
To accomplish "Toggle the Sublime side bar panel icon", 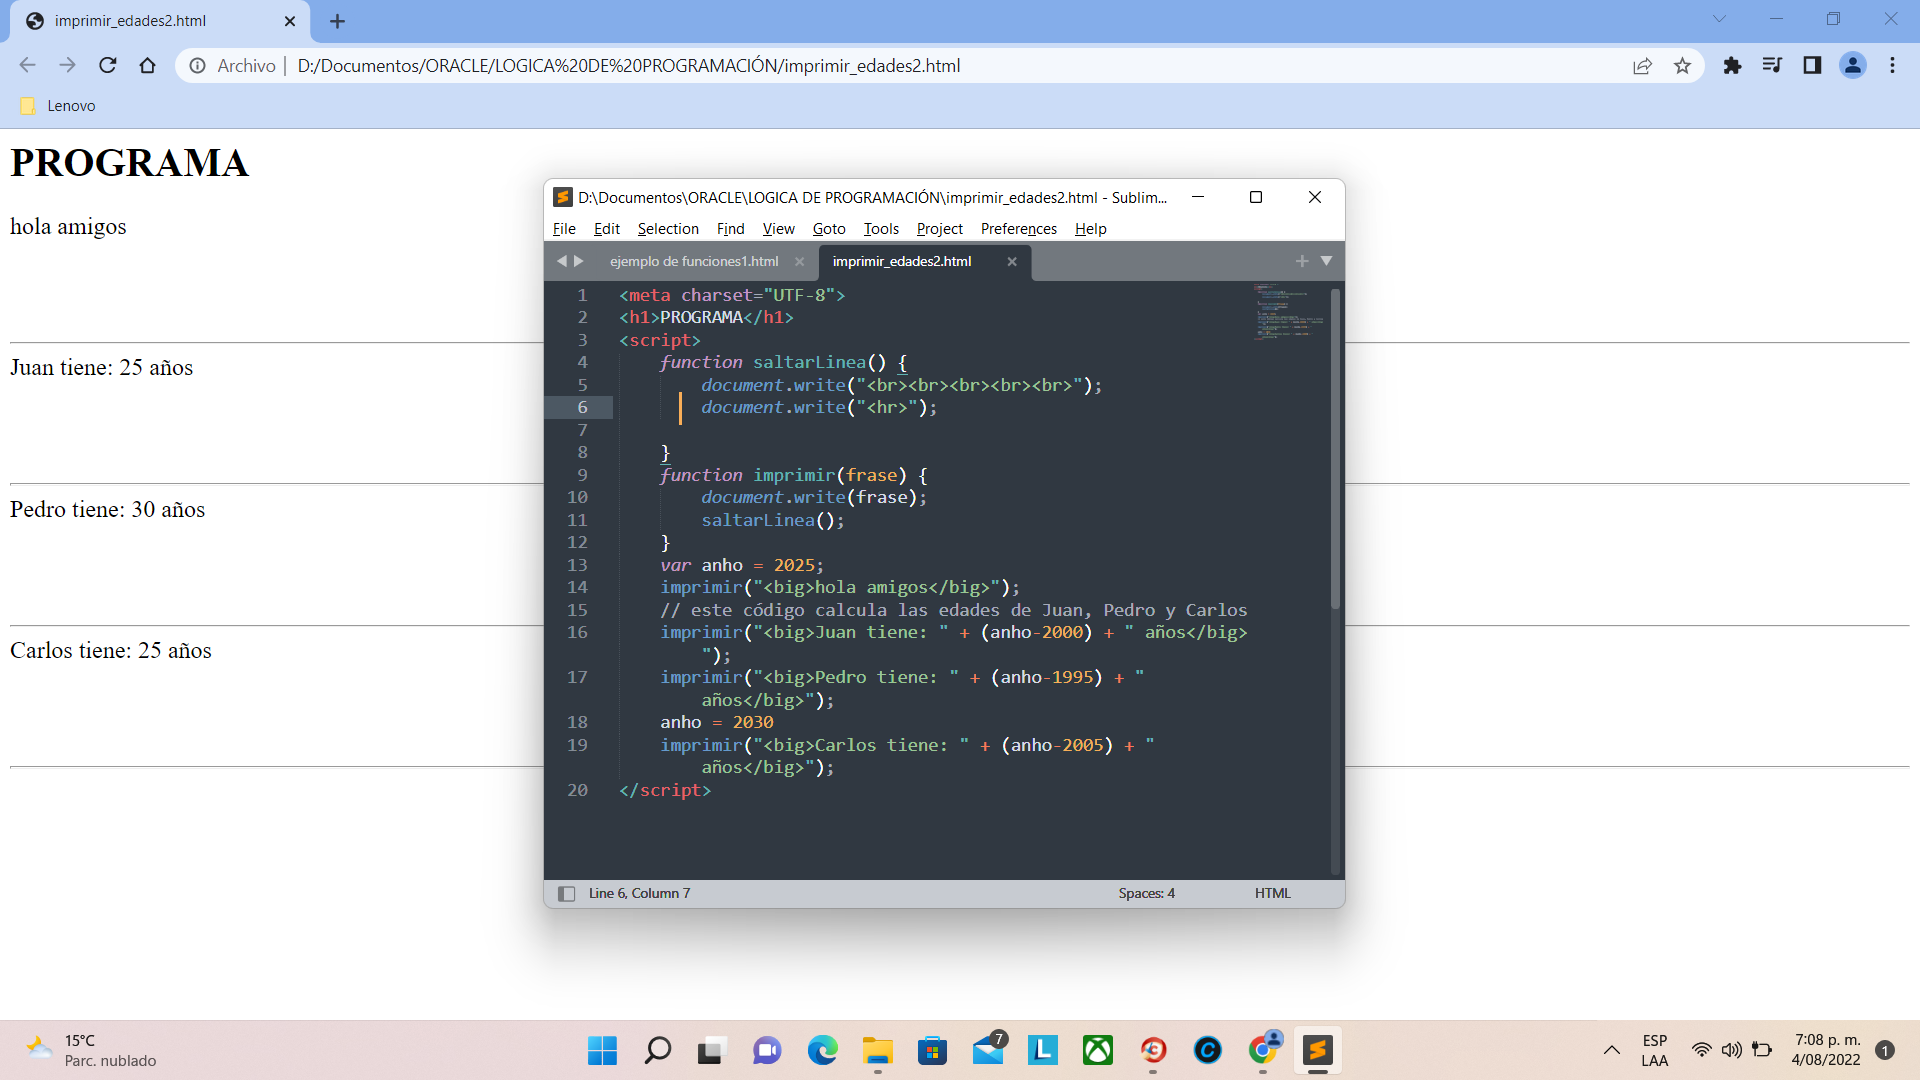I will (x=566, y=894).
